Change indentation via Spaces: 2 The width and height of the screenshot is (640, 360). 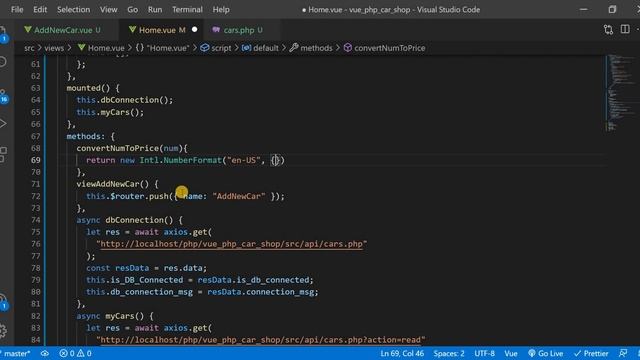tap(449, 353)
